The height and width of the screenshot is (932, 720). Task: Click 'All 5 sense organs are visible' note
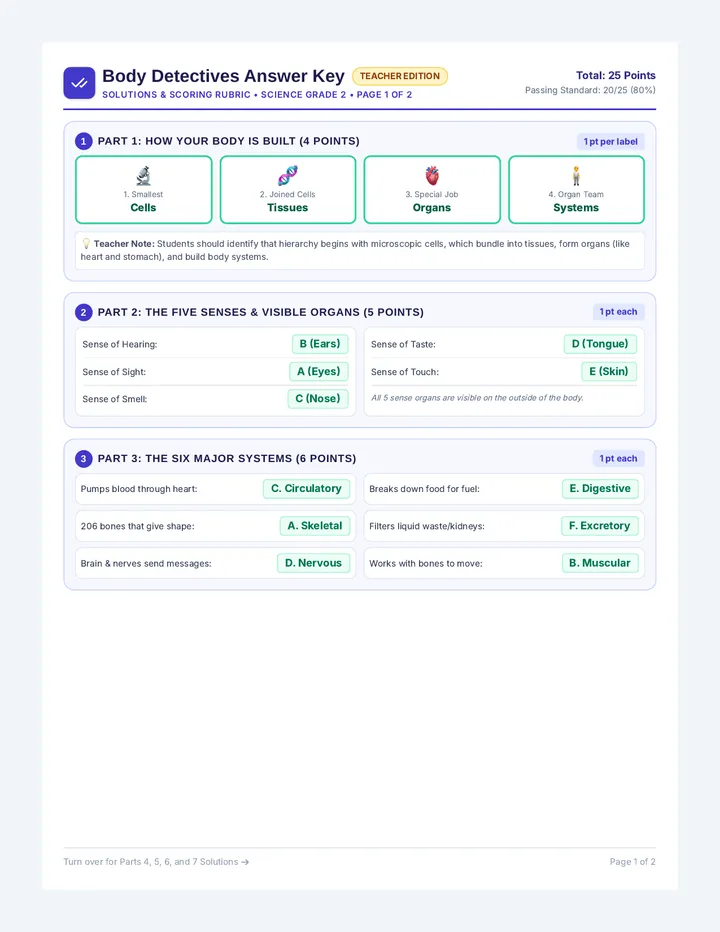[x=477, y=398]
